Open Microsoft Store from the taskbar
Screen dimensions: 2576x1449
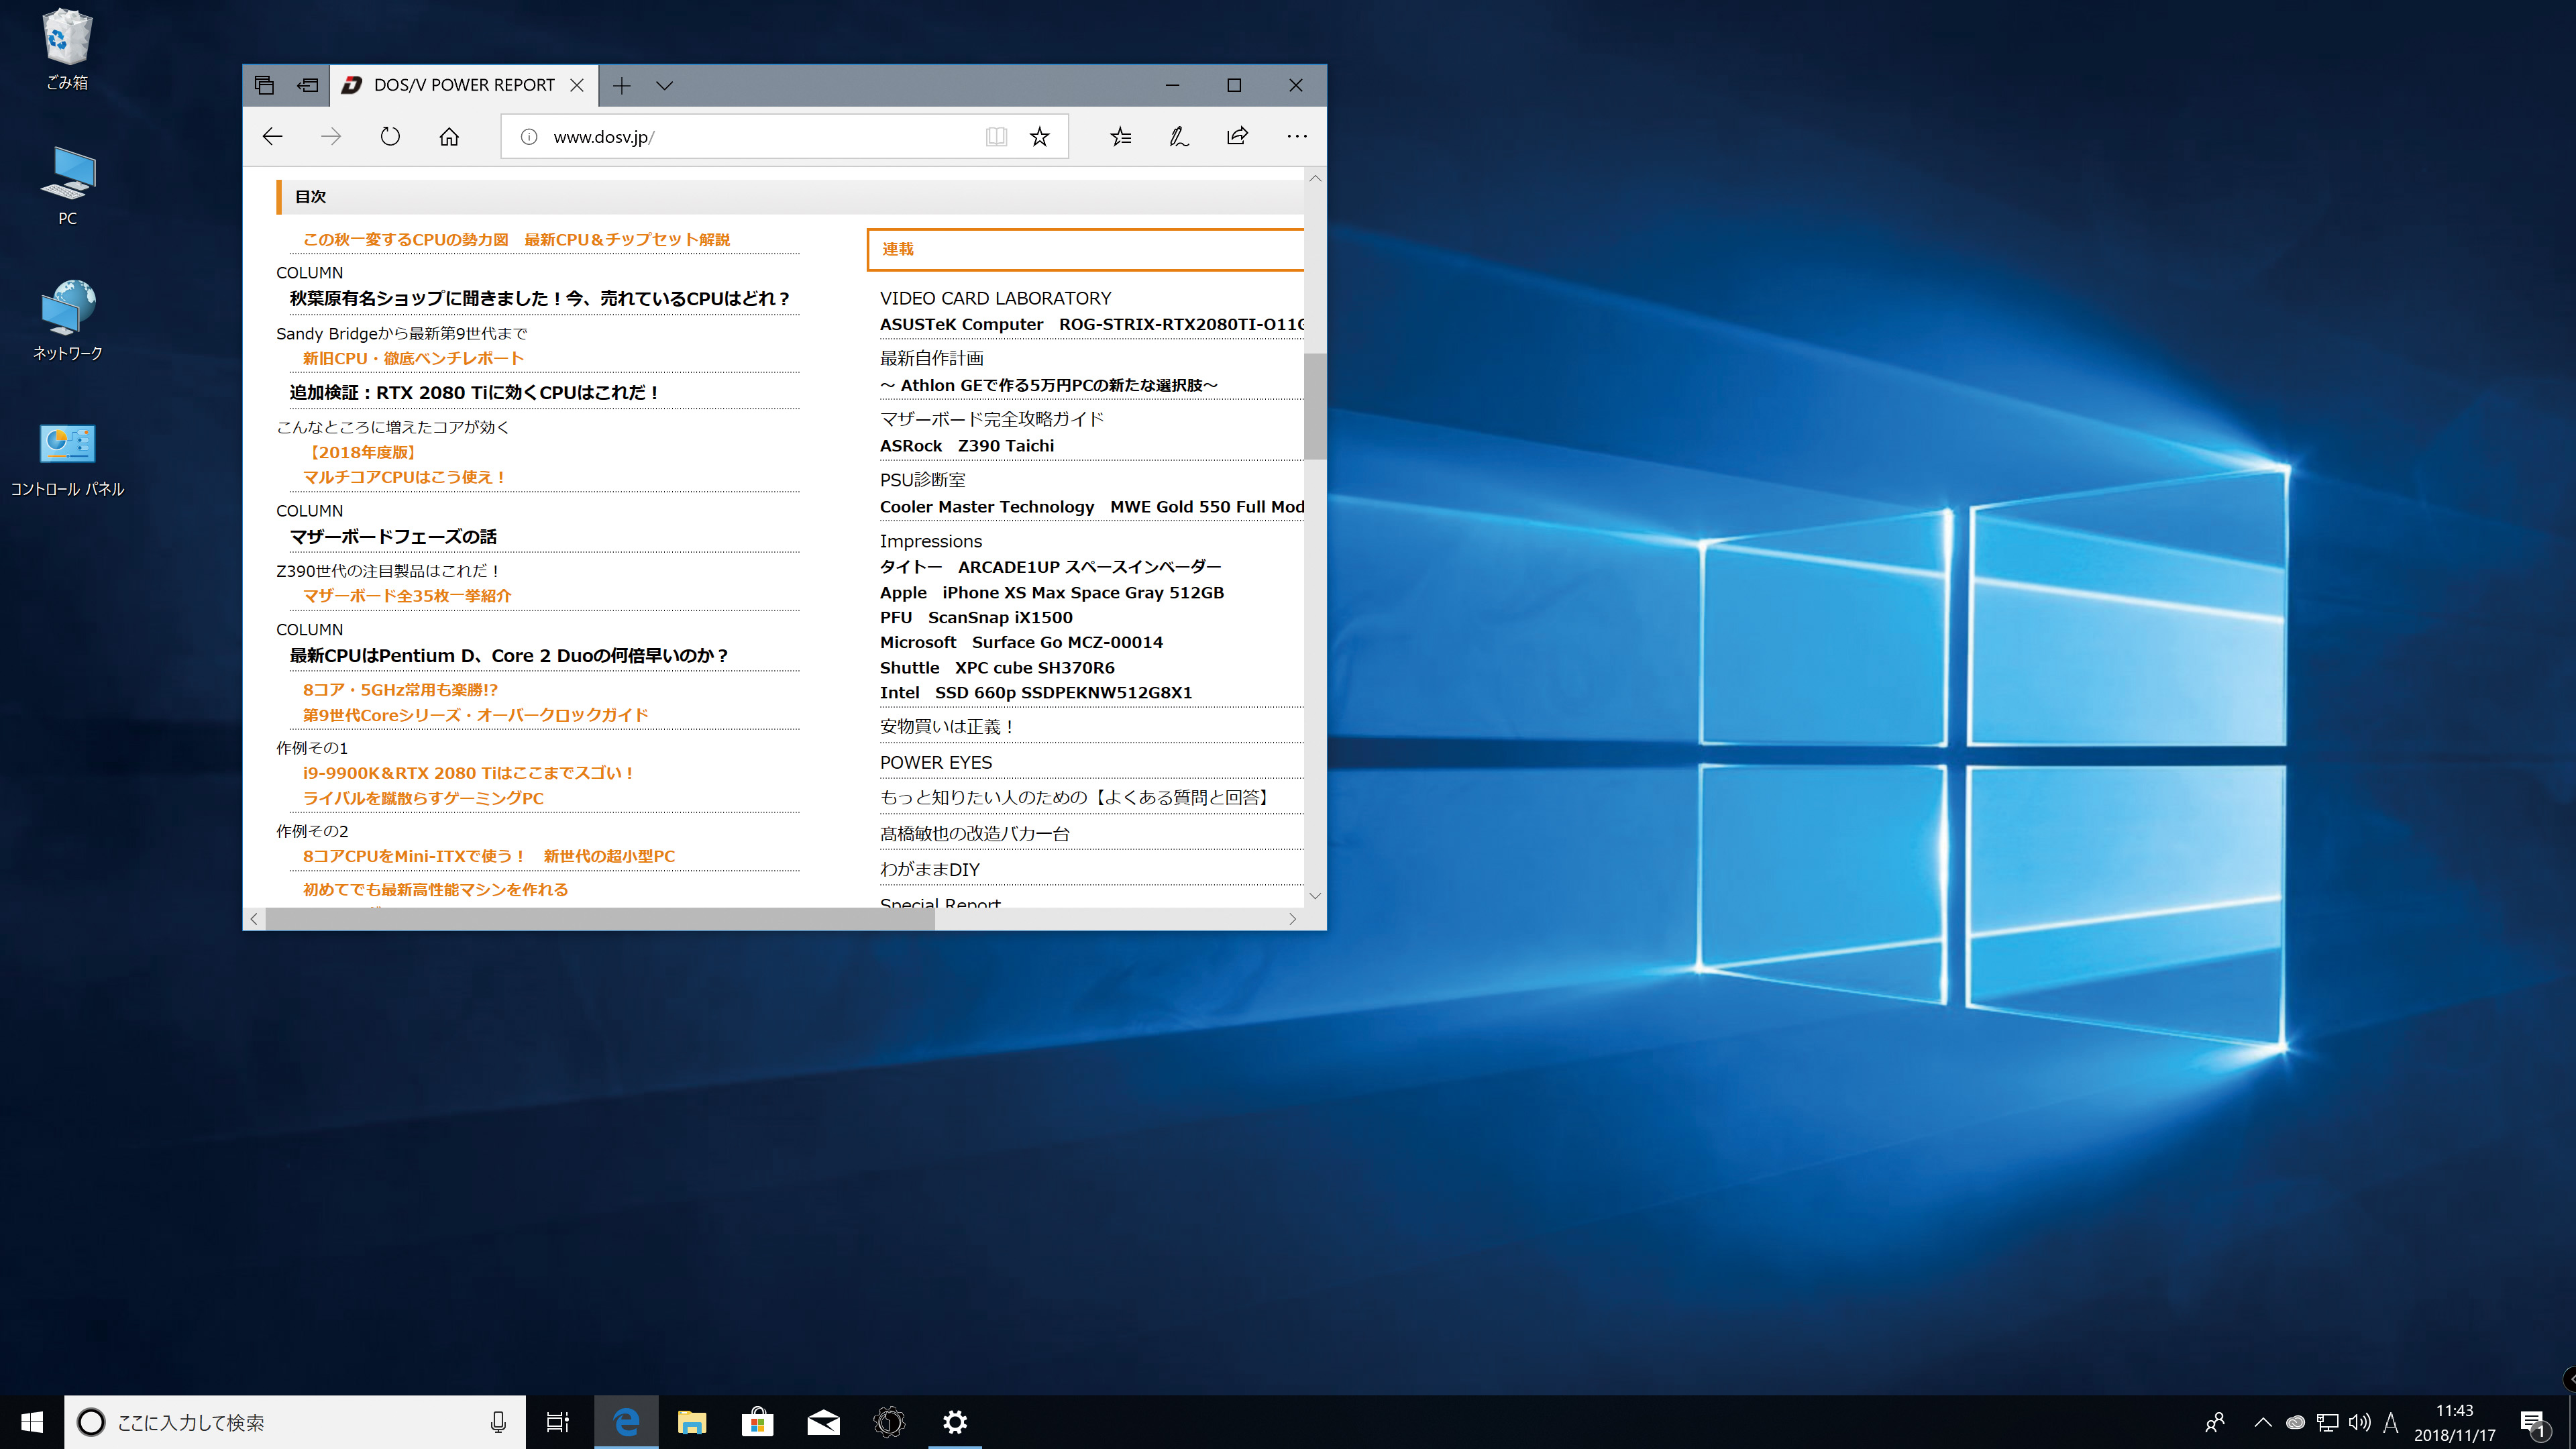tap(757, 1422)
